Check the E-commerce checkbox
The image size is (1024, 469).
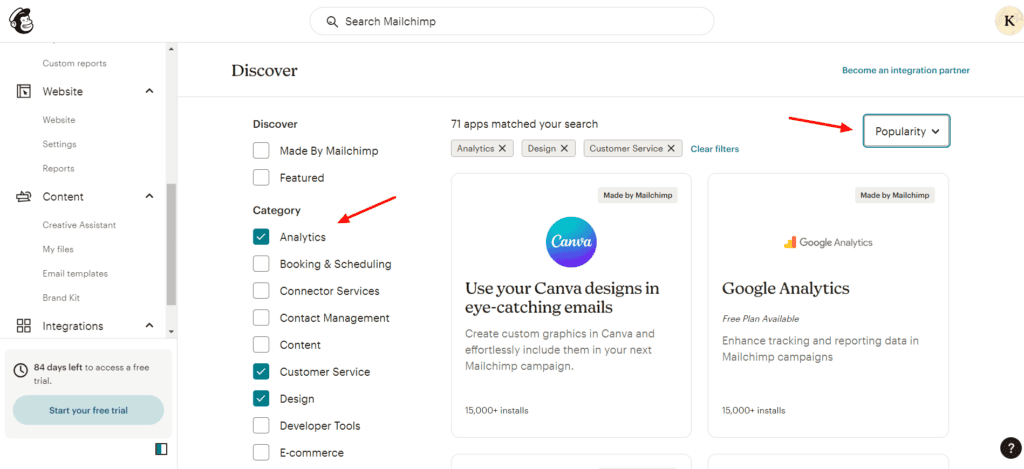point(261,453)
